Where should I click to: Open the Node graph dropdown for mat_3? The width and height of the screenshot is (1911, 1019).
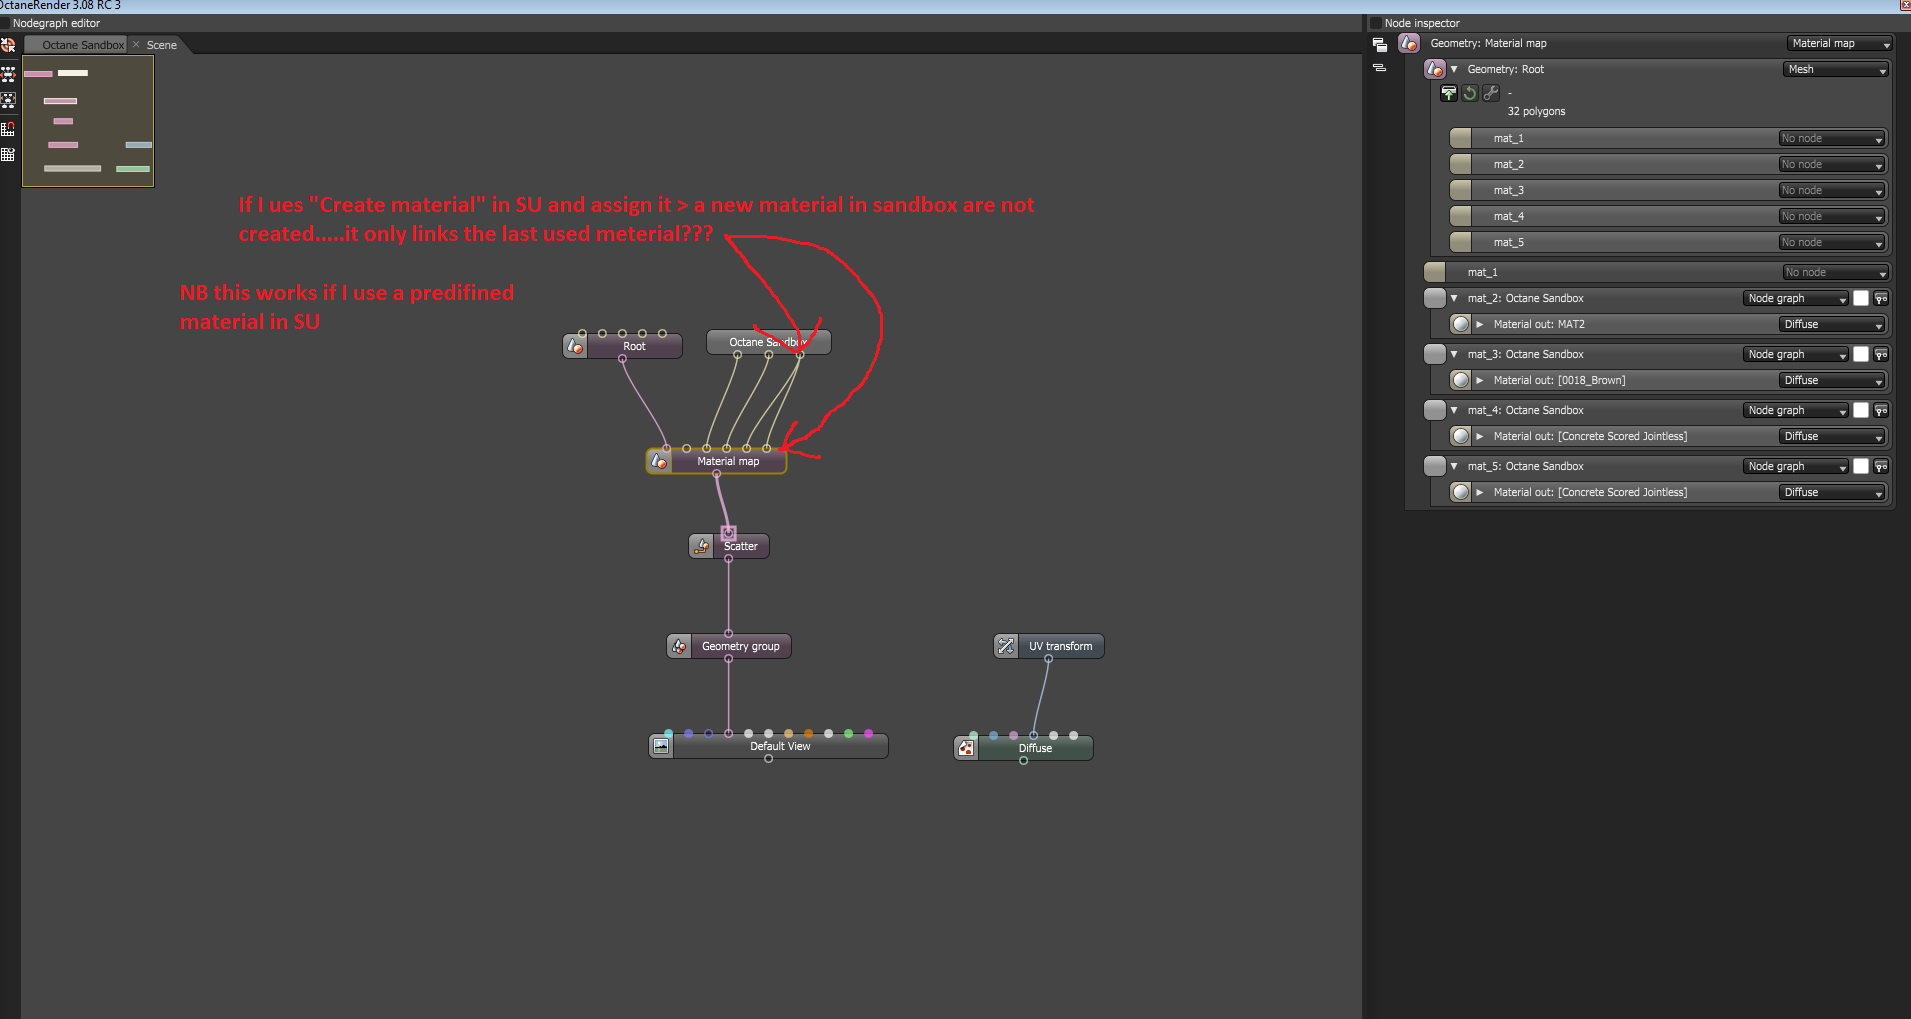[x=1797, y=354]
